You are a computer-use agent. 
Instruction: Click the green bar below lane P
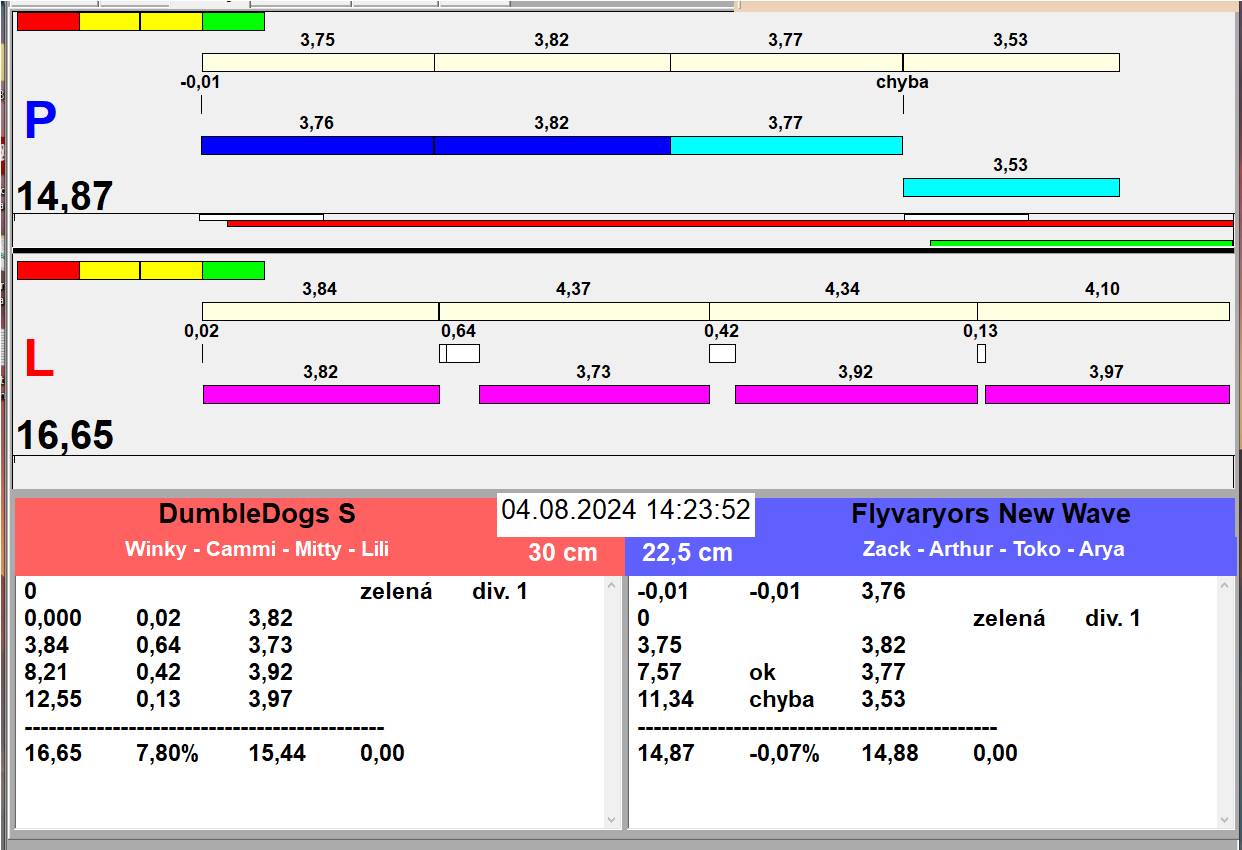(1080, 243)
